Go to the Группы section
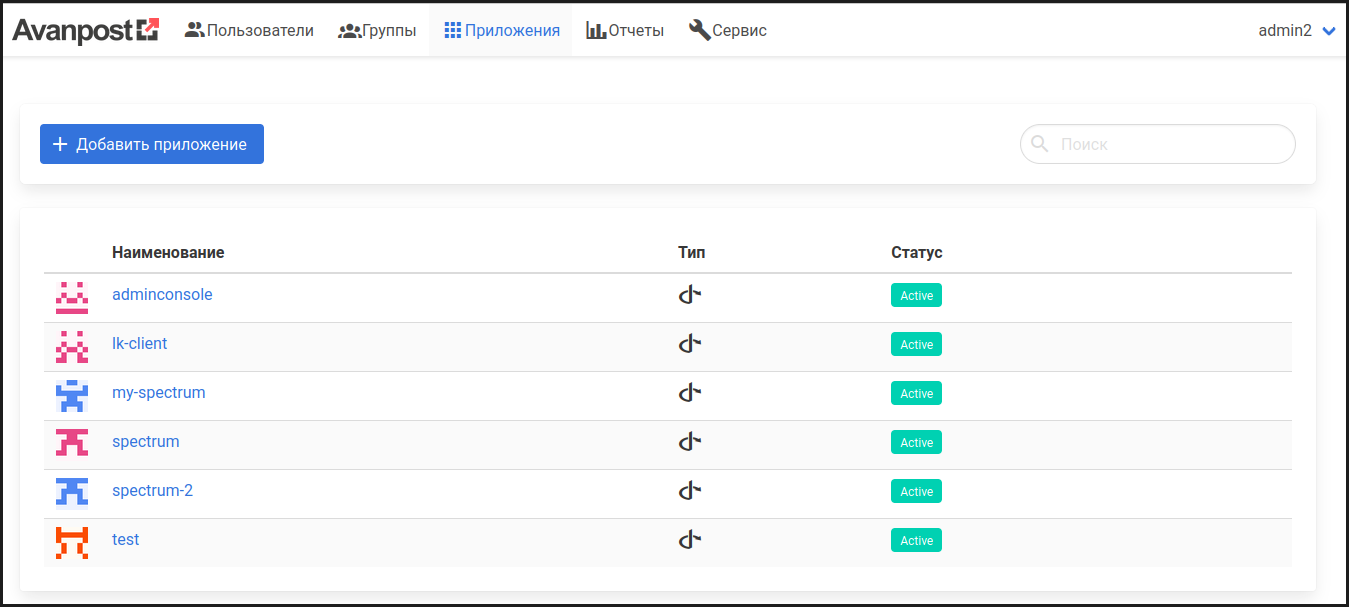The height and width of the screenshot is (607, 1349). (377, 31)
